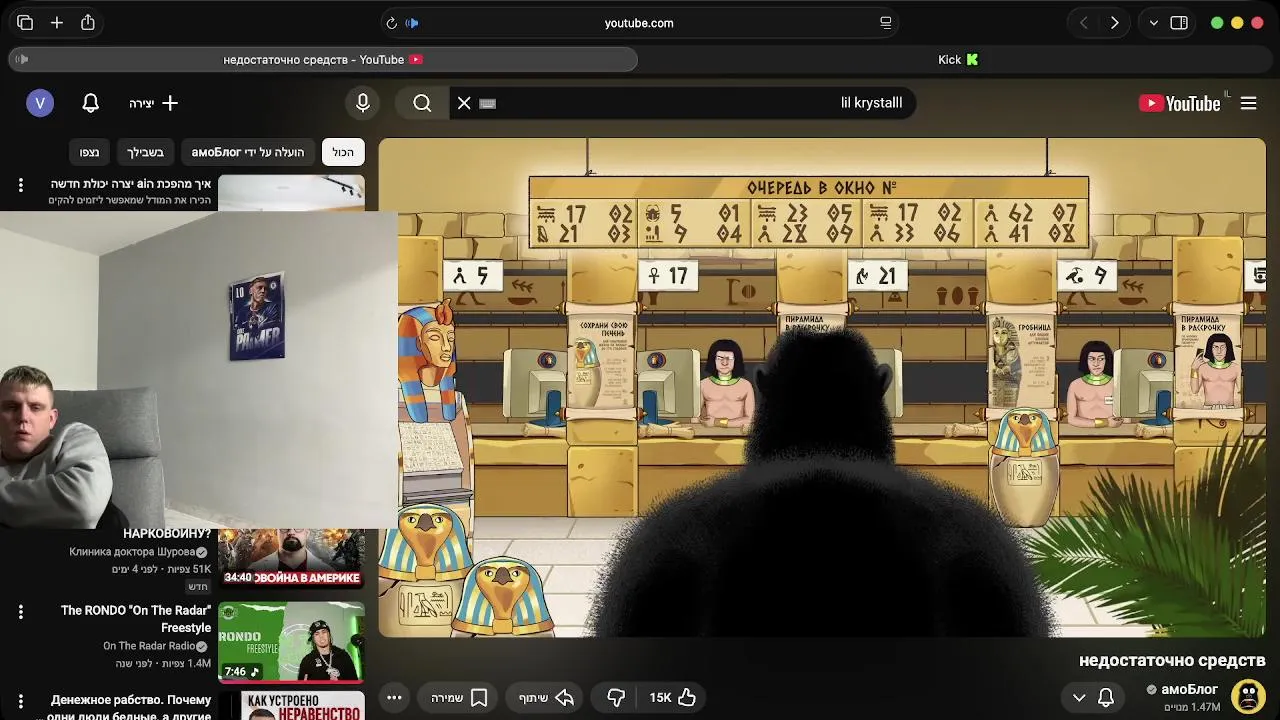Go to YouTube home via logo
This screenshot has width=1280, height=720.
tap(1179, 103)
